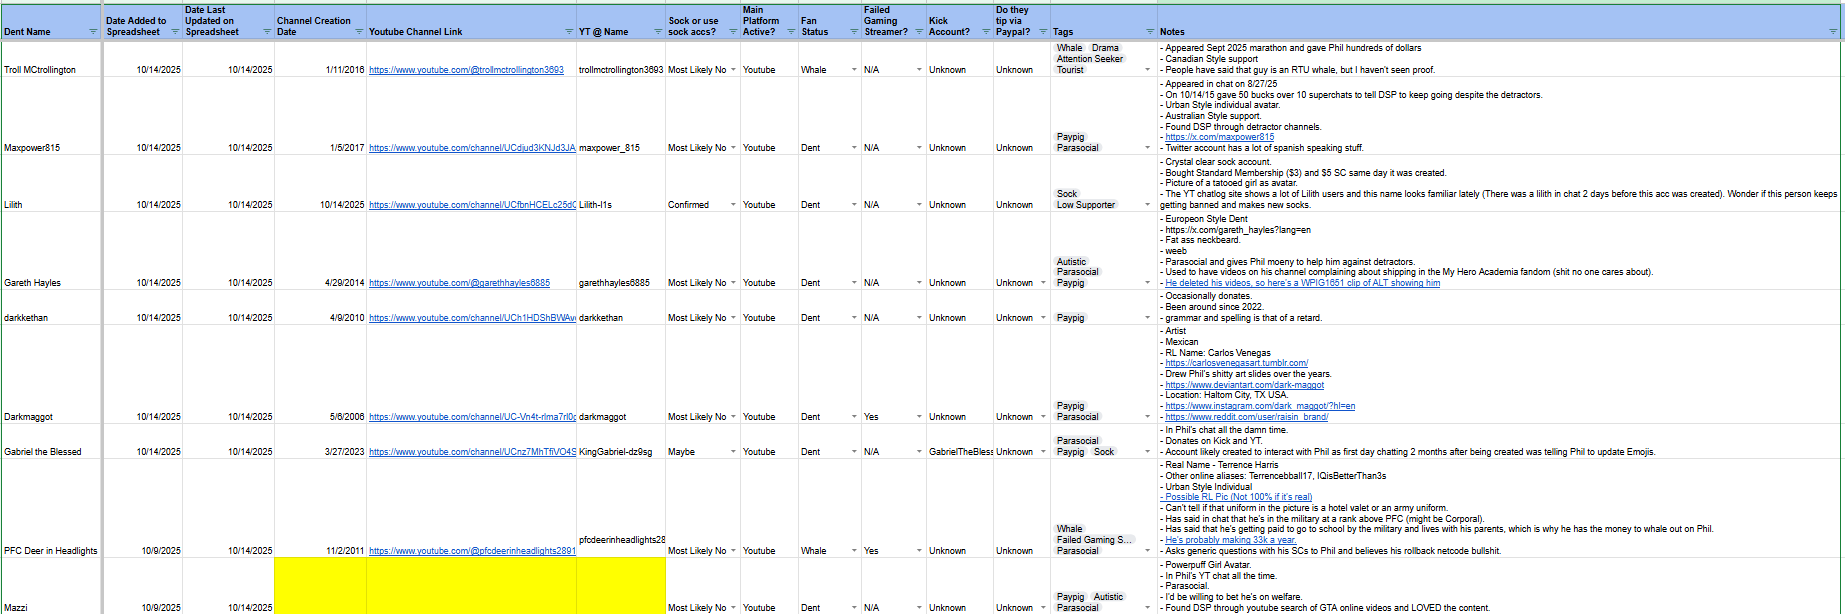This screenshot has height=614, width=1845.
Task: Expand Failed Gaming Streamer dropdown for Maxpower815
Action: pyautogui.click(x=919, y=148)
